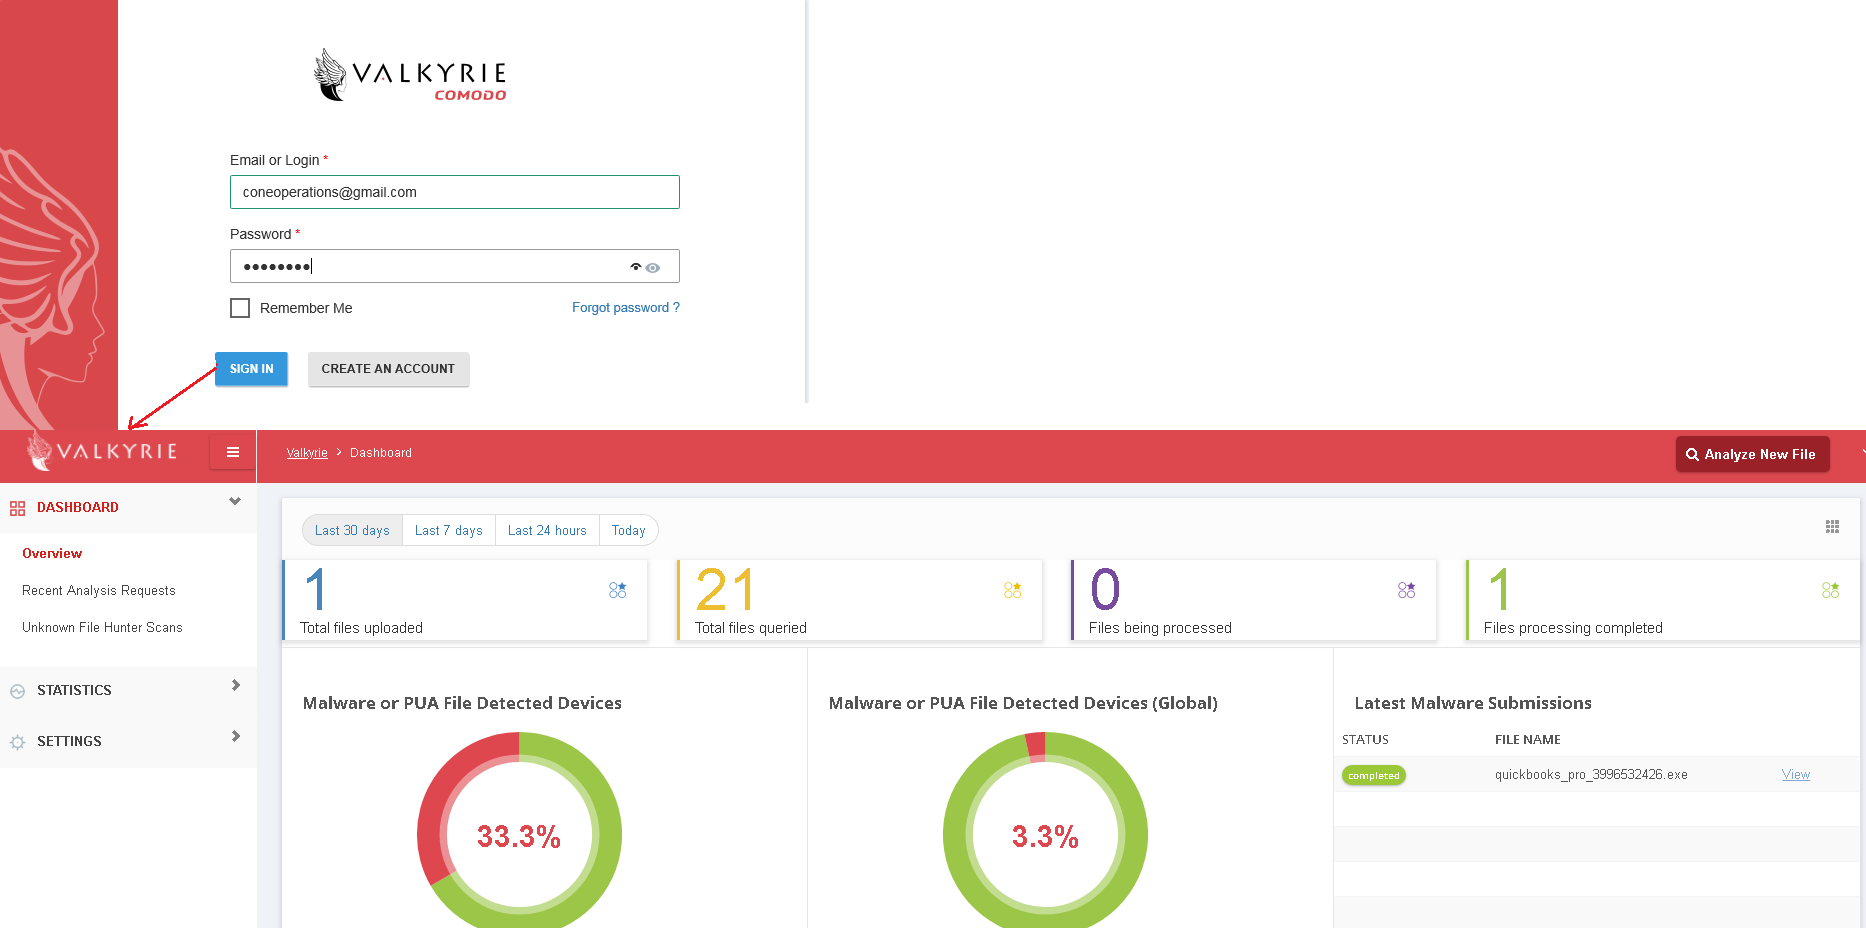Click the Valkyrie Comodo logo on login form
This screenshot has height=928, width=1866.
click(410, 75)
